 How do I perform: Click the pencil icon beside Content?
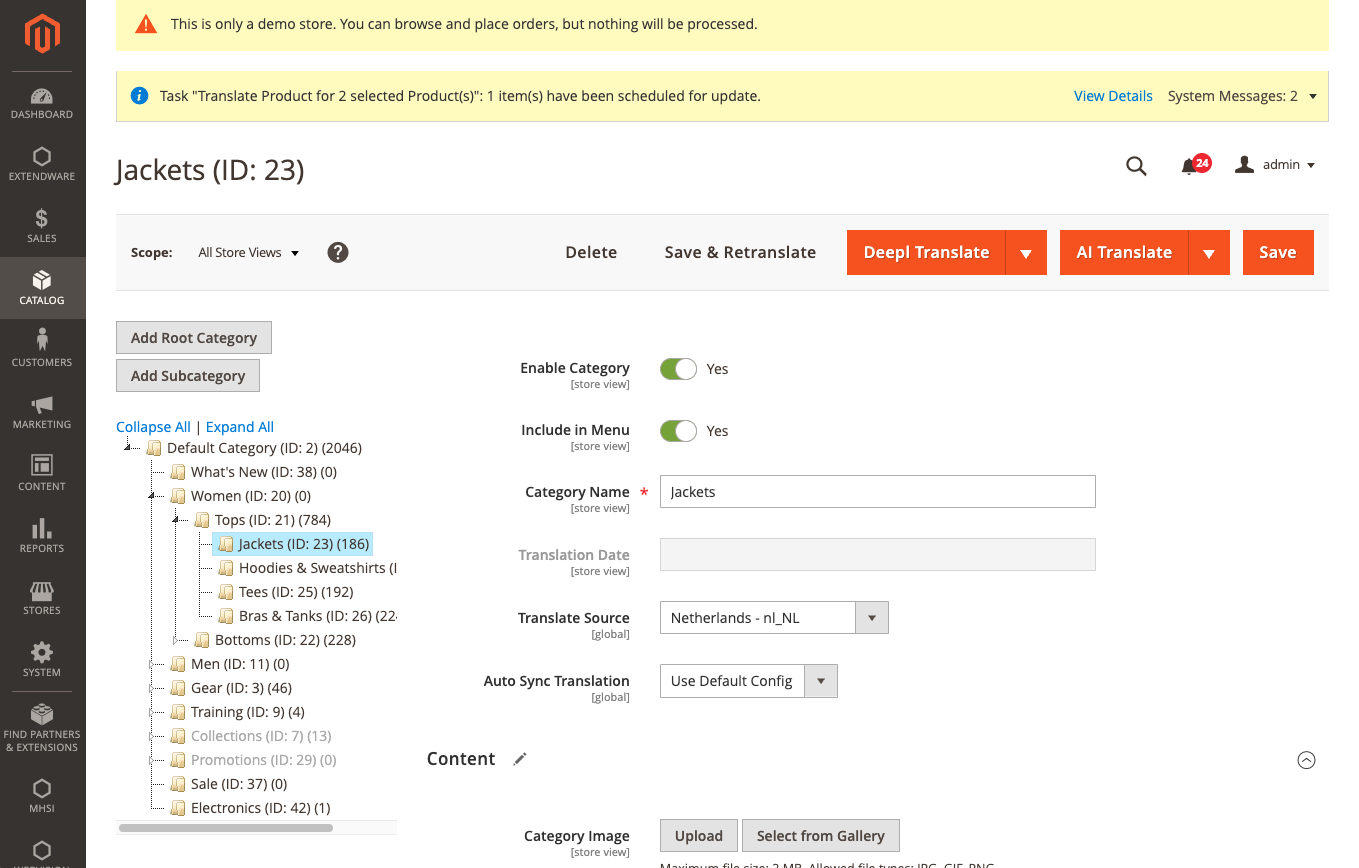pyautogui.click(x=519, y=759)
